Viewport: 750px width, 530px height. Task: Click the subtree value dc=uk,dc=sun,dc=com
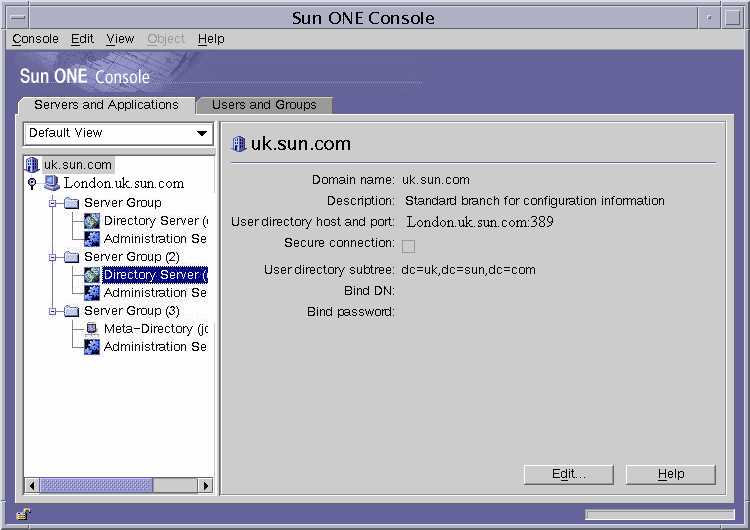pos(468,270)
